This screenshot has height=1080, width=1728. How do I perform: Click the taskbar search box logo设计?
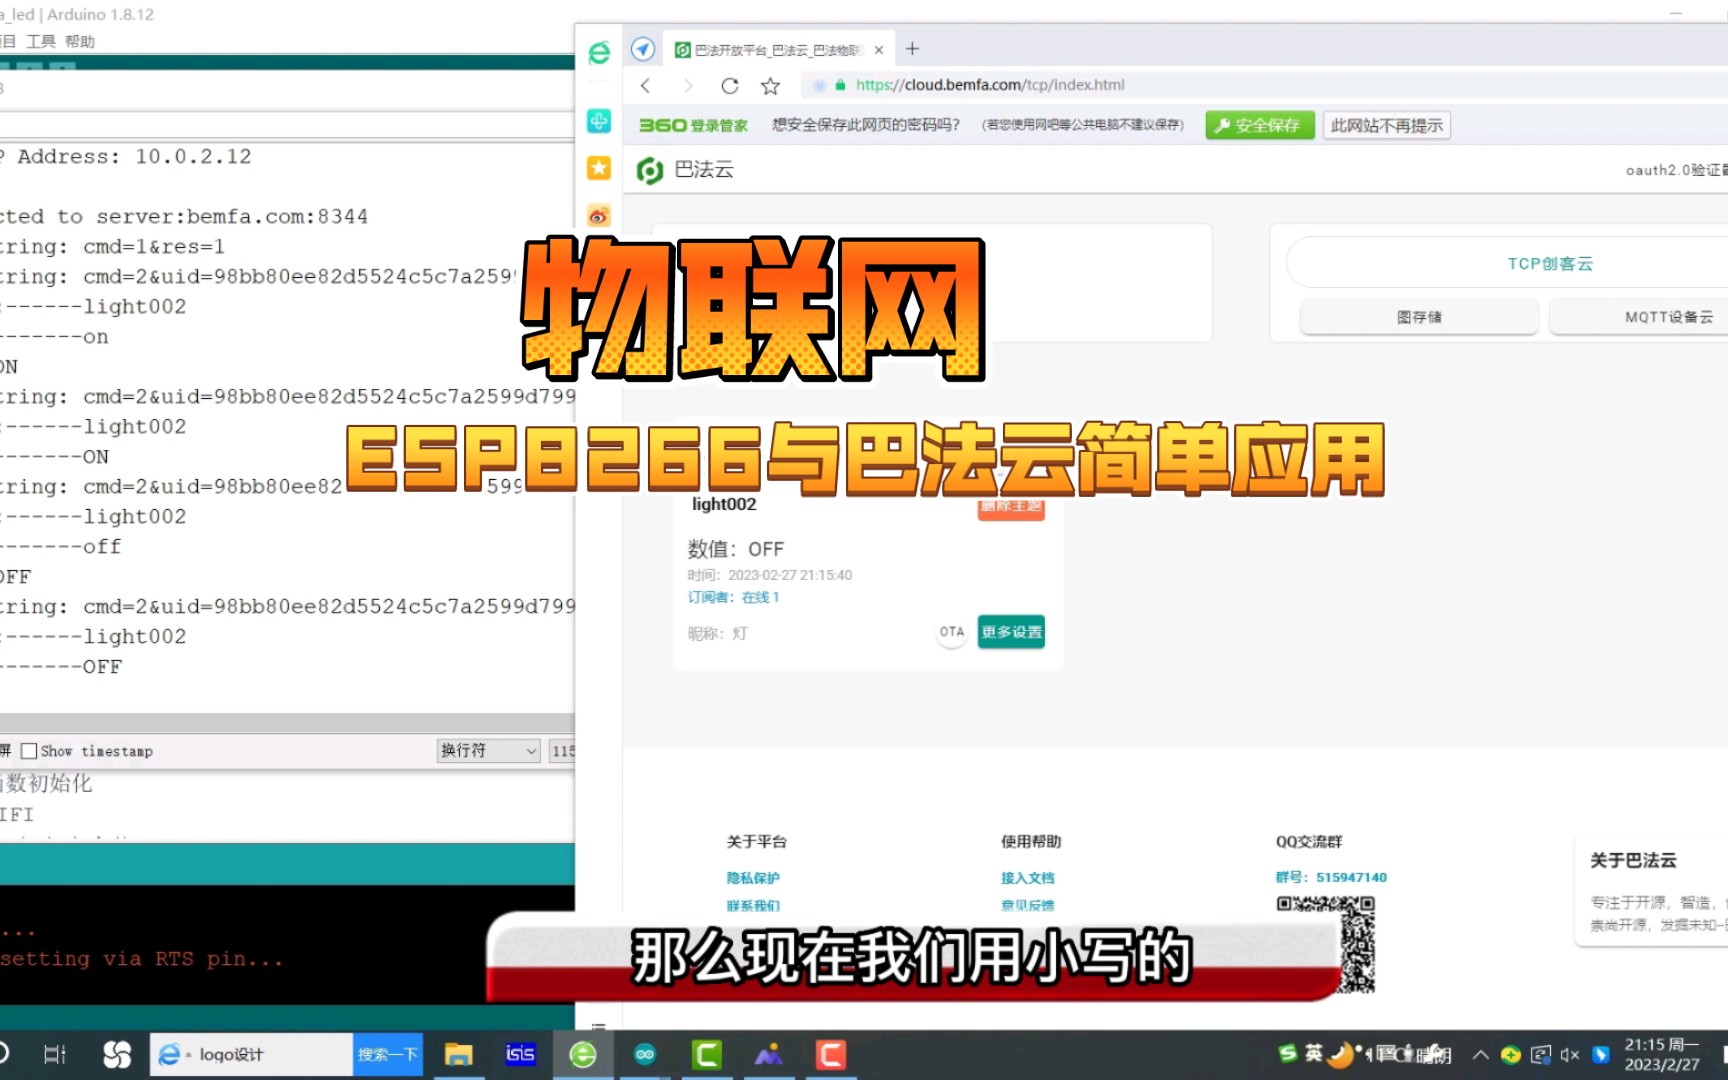[x=252, y=1054]
